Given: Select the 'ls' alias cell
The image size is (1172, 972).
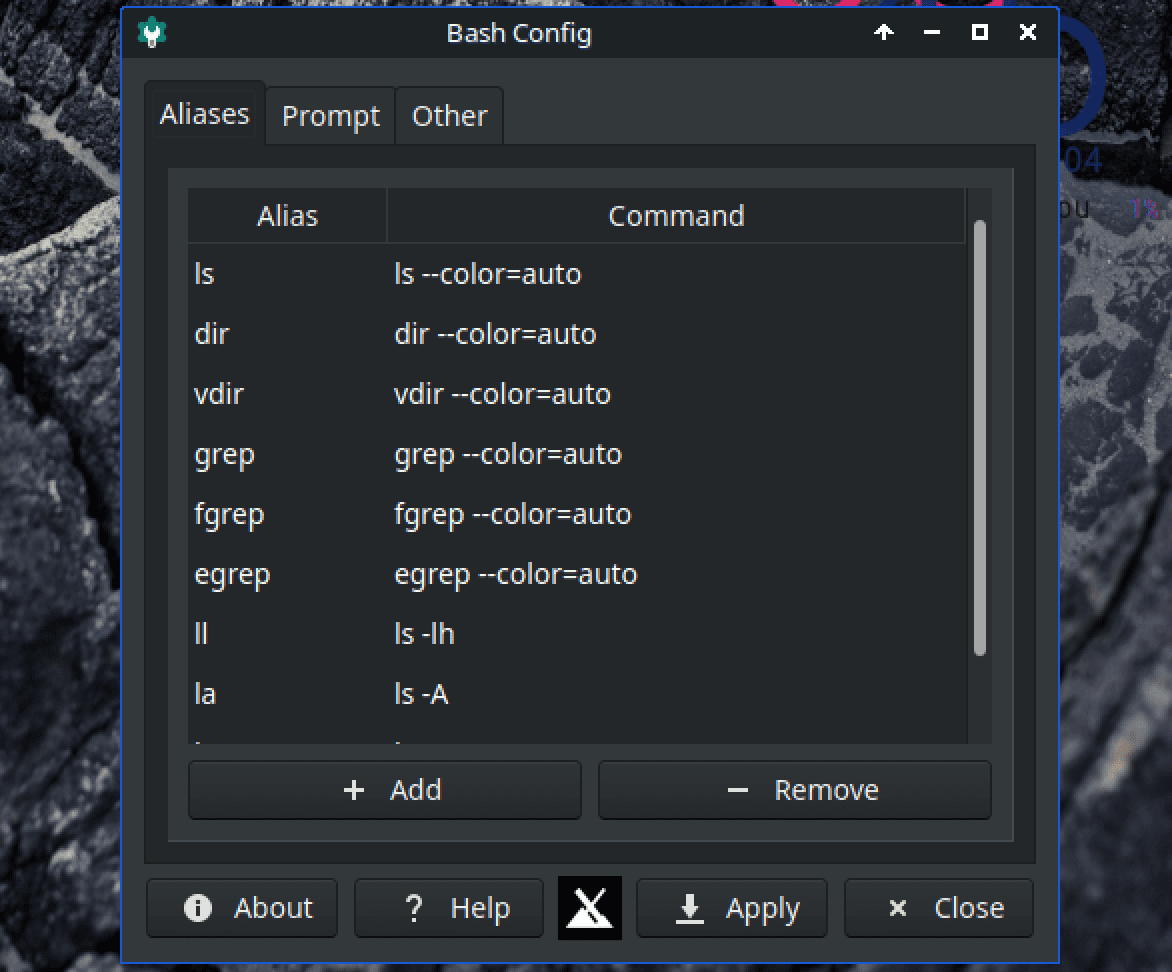Looking at the screenshot, I should 287,274.
